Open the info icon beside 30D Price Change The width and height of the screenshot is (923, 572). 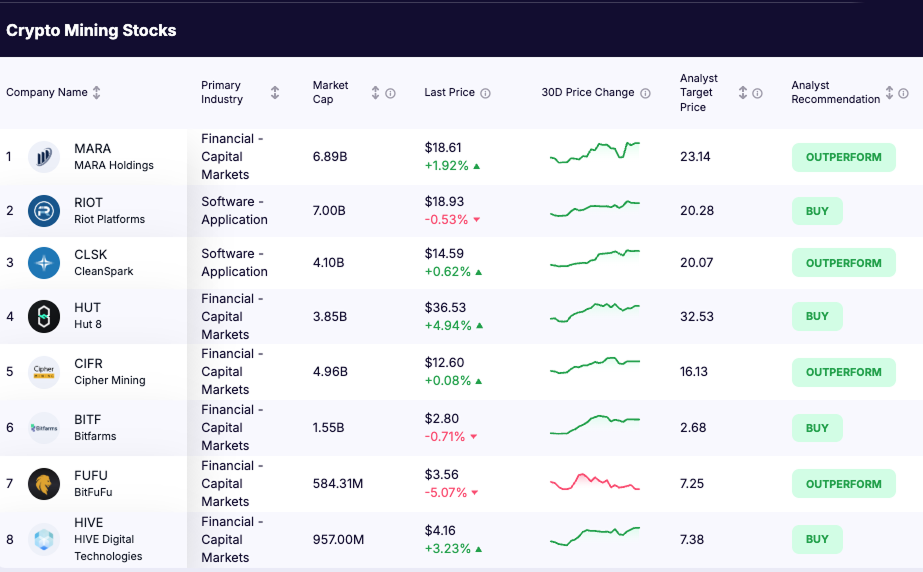click(x=645, y=93)
